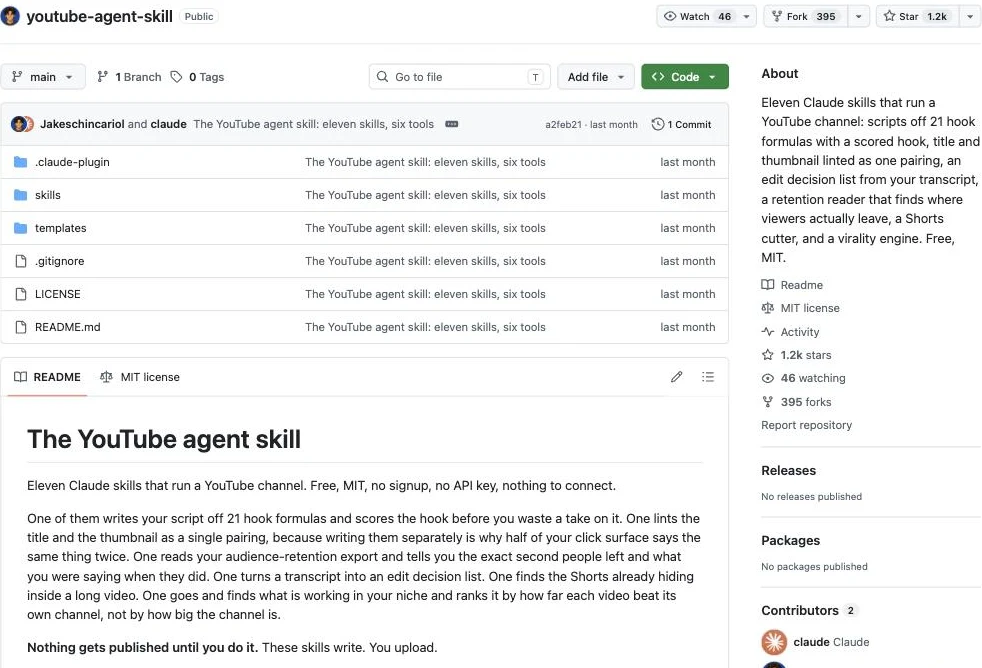Open the Add file dropdown

tap(596, 77)
